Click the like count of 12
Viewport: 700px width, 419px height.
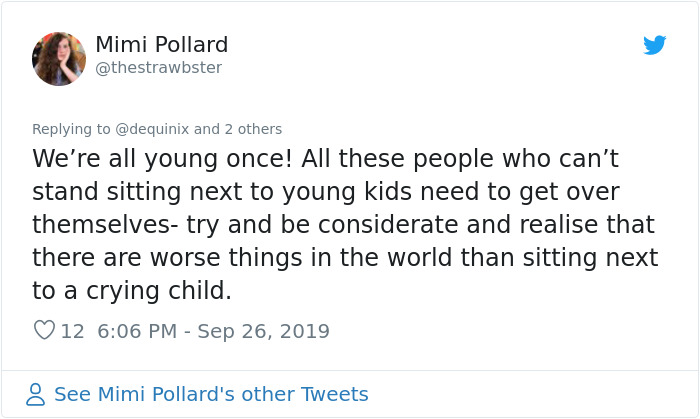(x=72, y=330)
